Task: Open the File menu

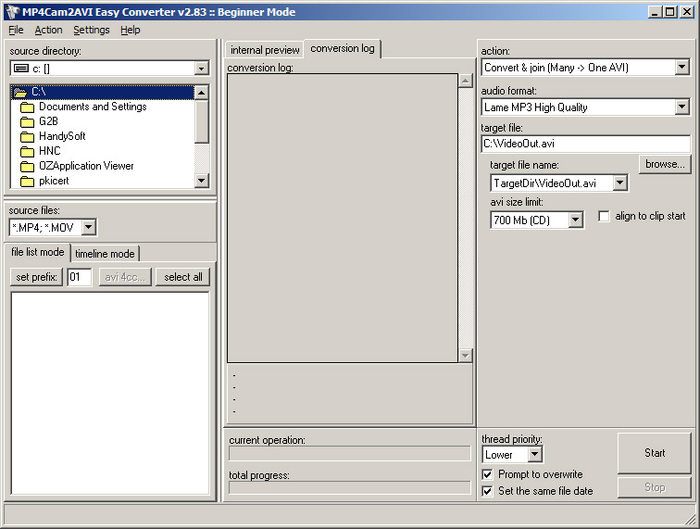Action: (x=16, y=30)
